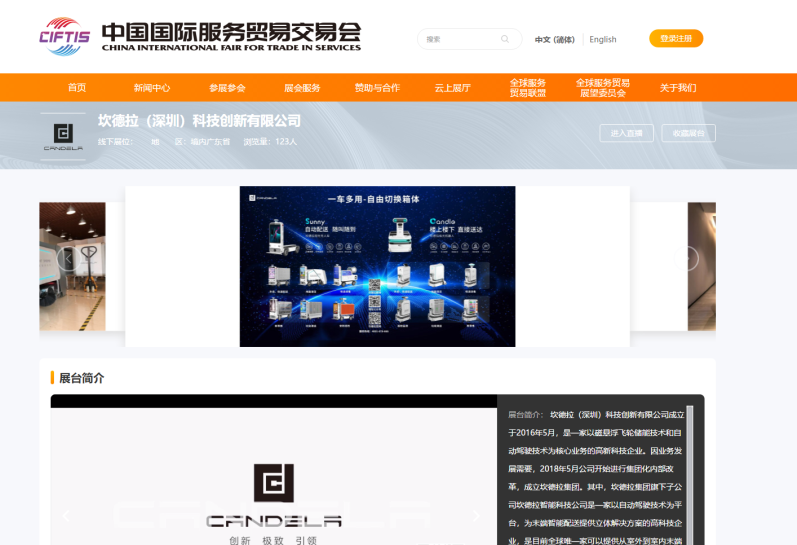The width and height of the screenshot is (797, 545).
Task: Go to next image in top carousel
Action: pyautogui.click(x=686, y=259)
